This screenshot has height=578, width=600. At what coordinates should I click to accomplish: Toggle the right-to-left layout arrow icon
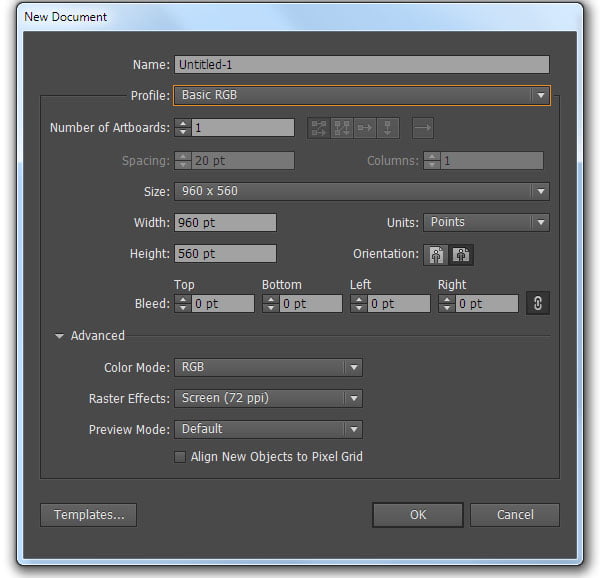423,128
